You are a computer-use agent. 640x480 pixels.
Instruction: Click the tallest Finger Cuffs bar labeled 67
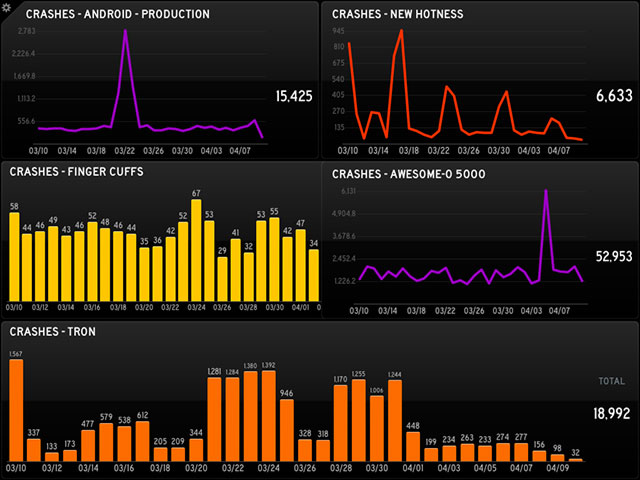(x=196, y=250)
